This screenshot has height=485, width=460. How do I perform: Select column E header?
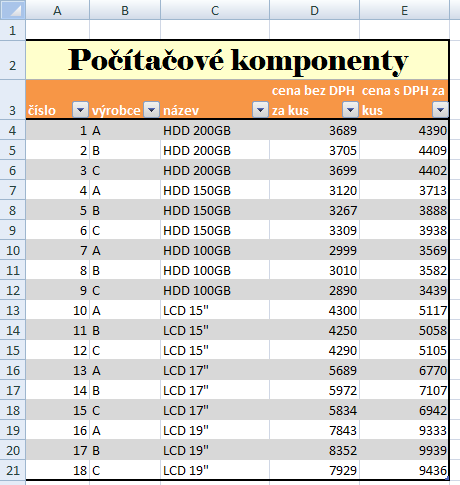tap(405, 10)
